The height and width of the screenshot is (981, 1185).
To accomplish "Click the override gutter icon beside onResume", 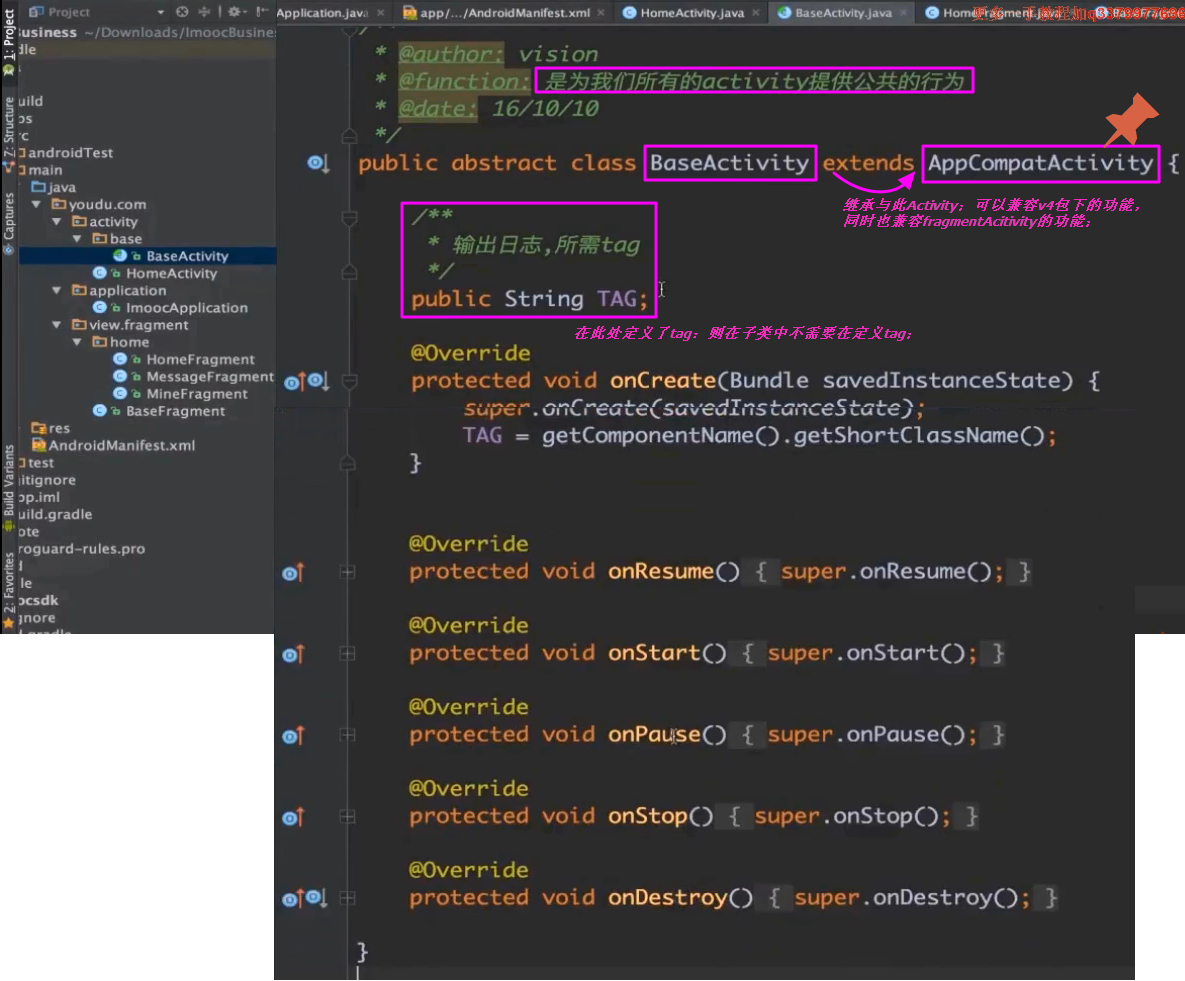I will [x=292, y=573].
